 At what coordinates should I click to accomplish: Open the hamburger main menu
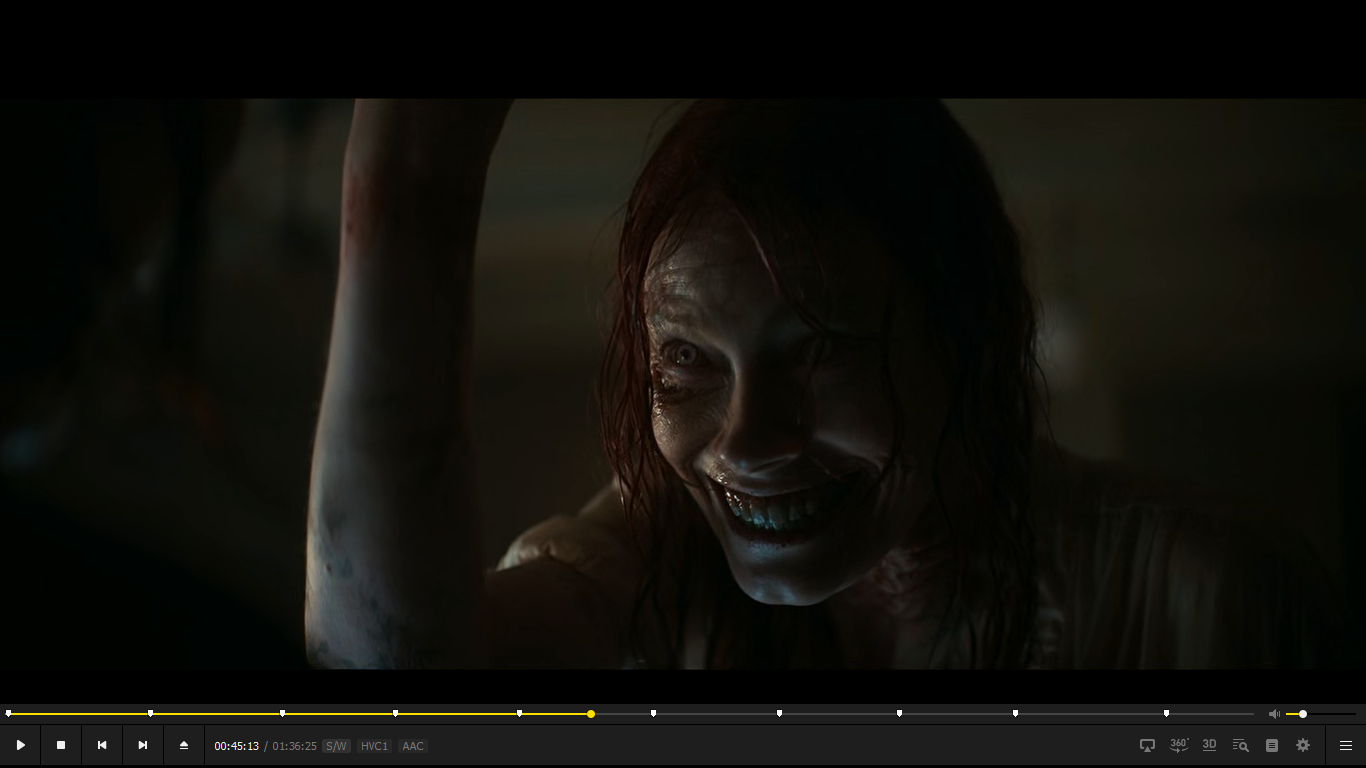[x=1346, y=746]
